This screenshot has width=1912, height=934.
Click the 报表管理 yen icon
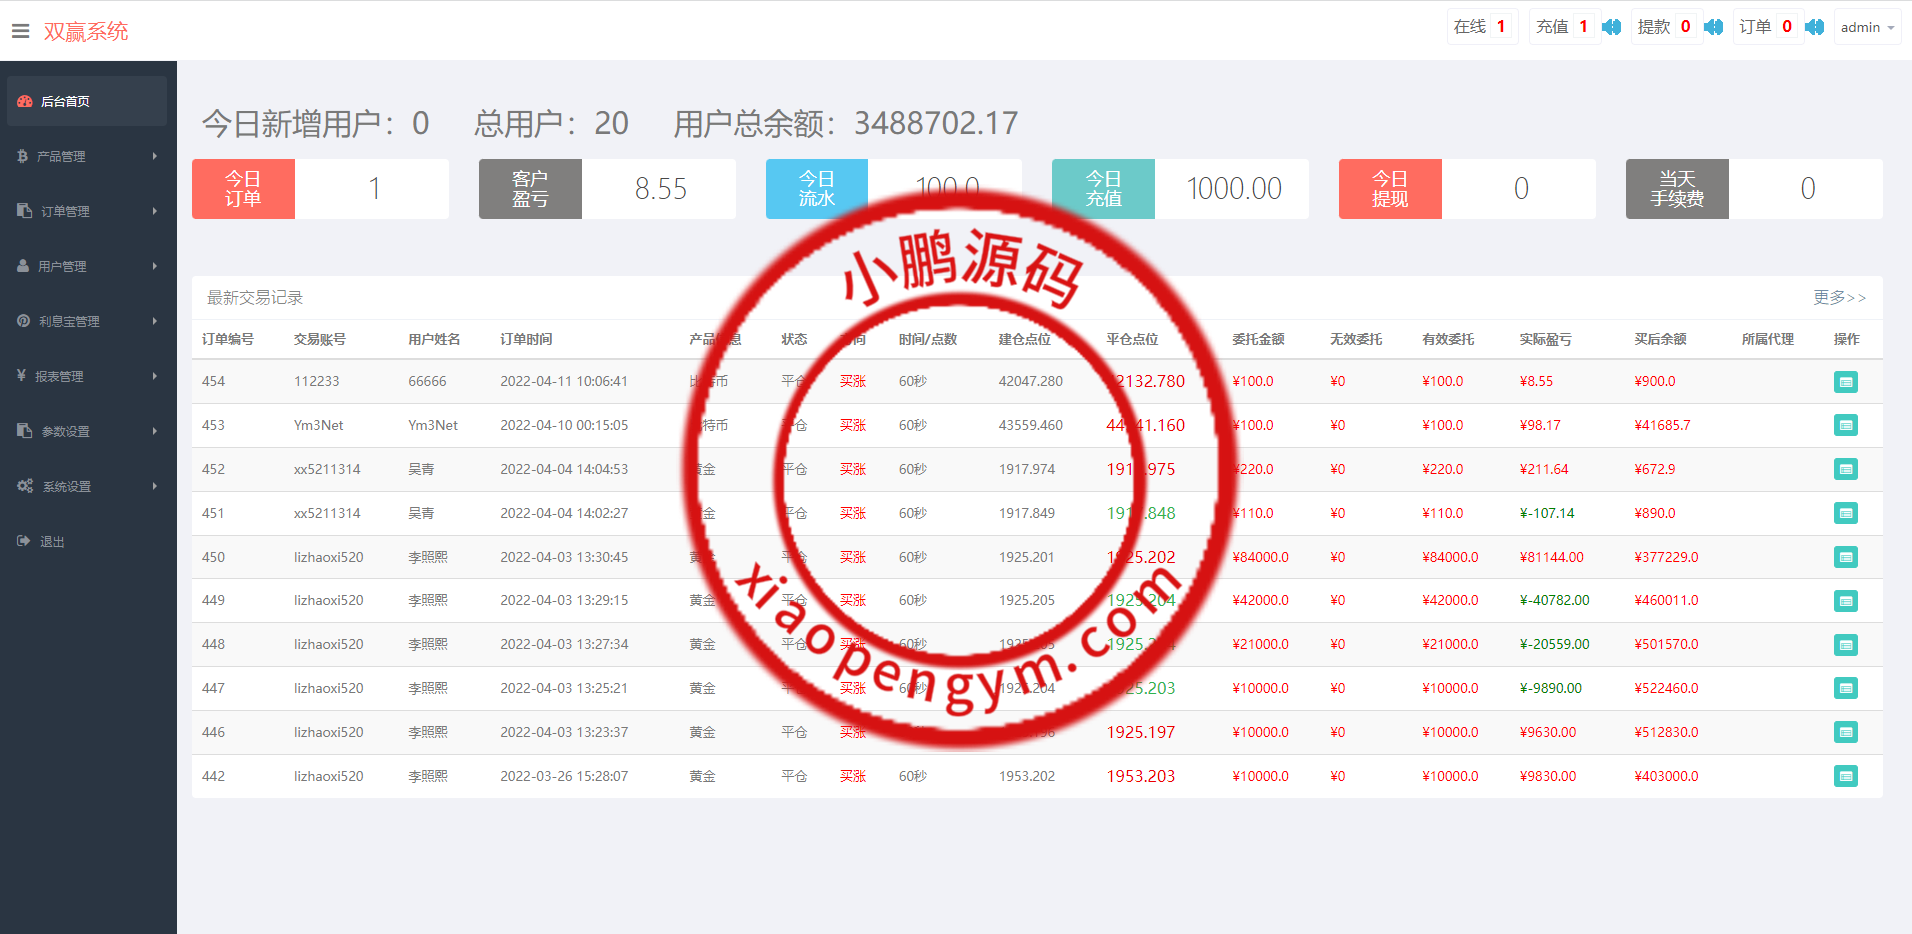pos(22,376)
